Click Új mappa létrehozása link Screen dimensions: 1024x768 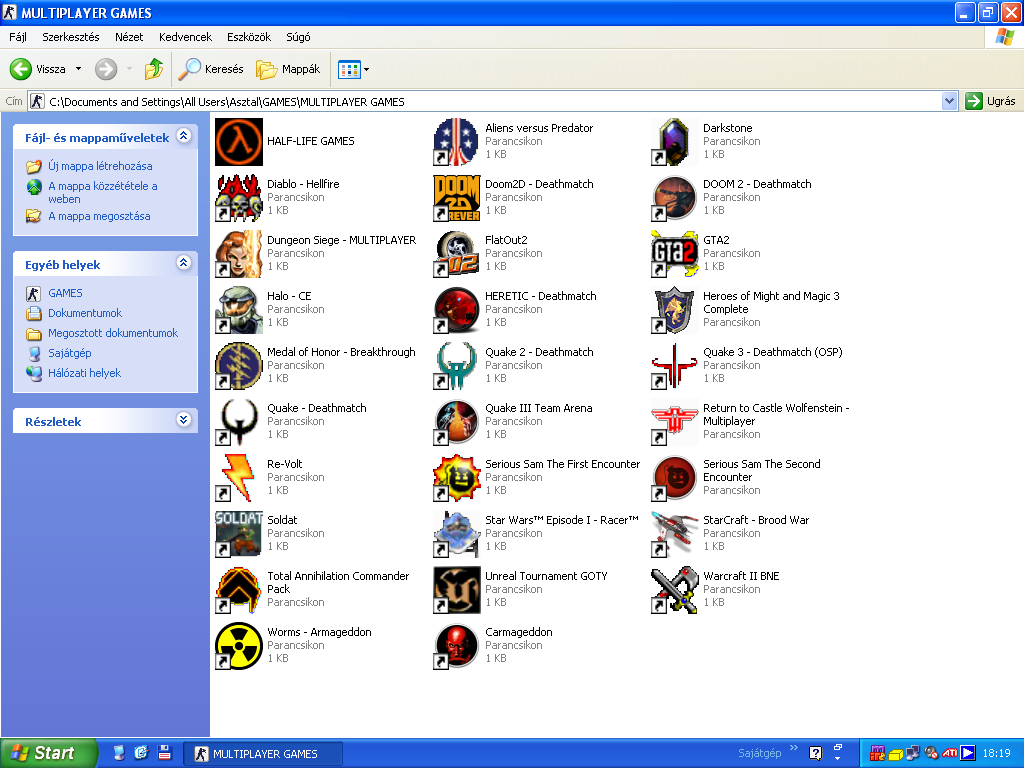pyautogui.click(x=100, y=166)
